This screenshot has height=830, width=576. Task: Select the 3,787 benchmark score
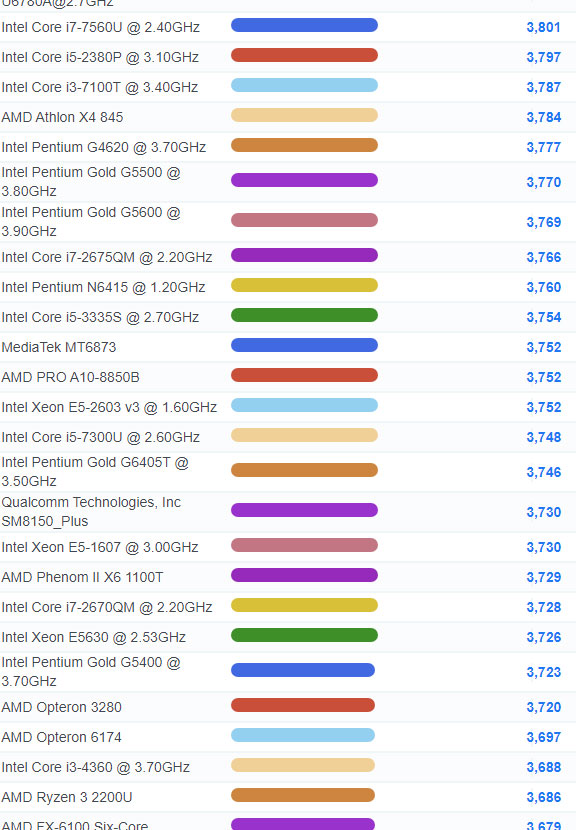point(544,87)
